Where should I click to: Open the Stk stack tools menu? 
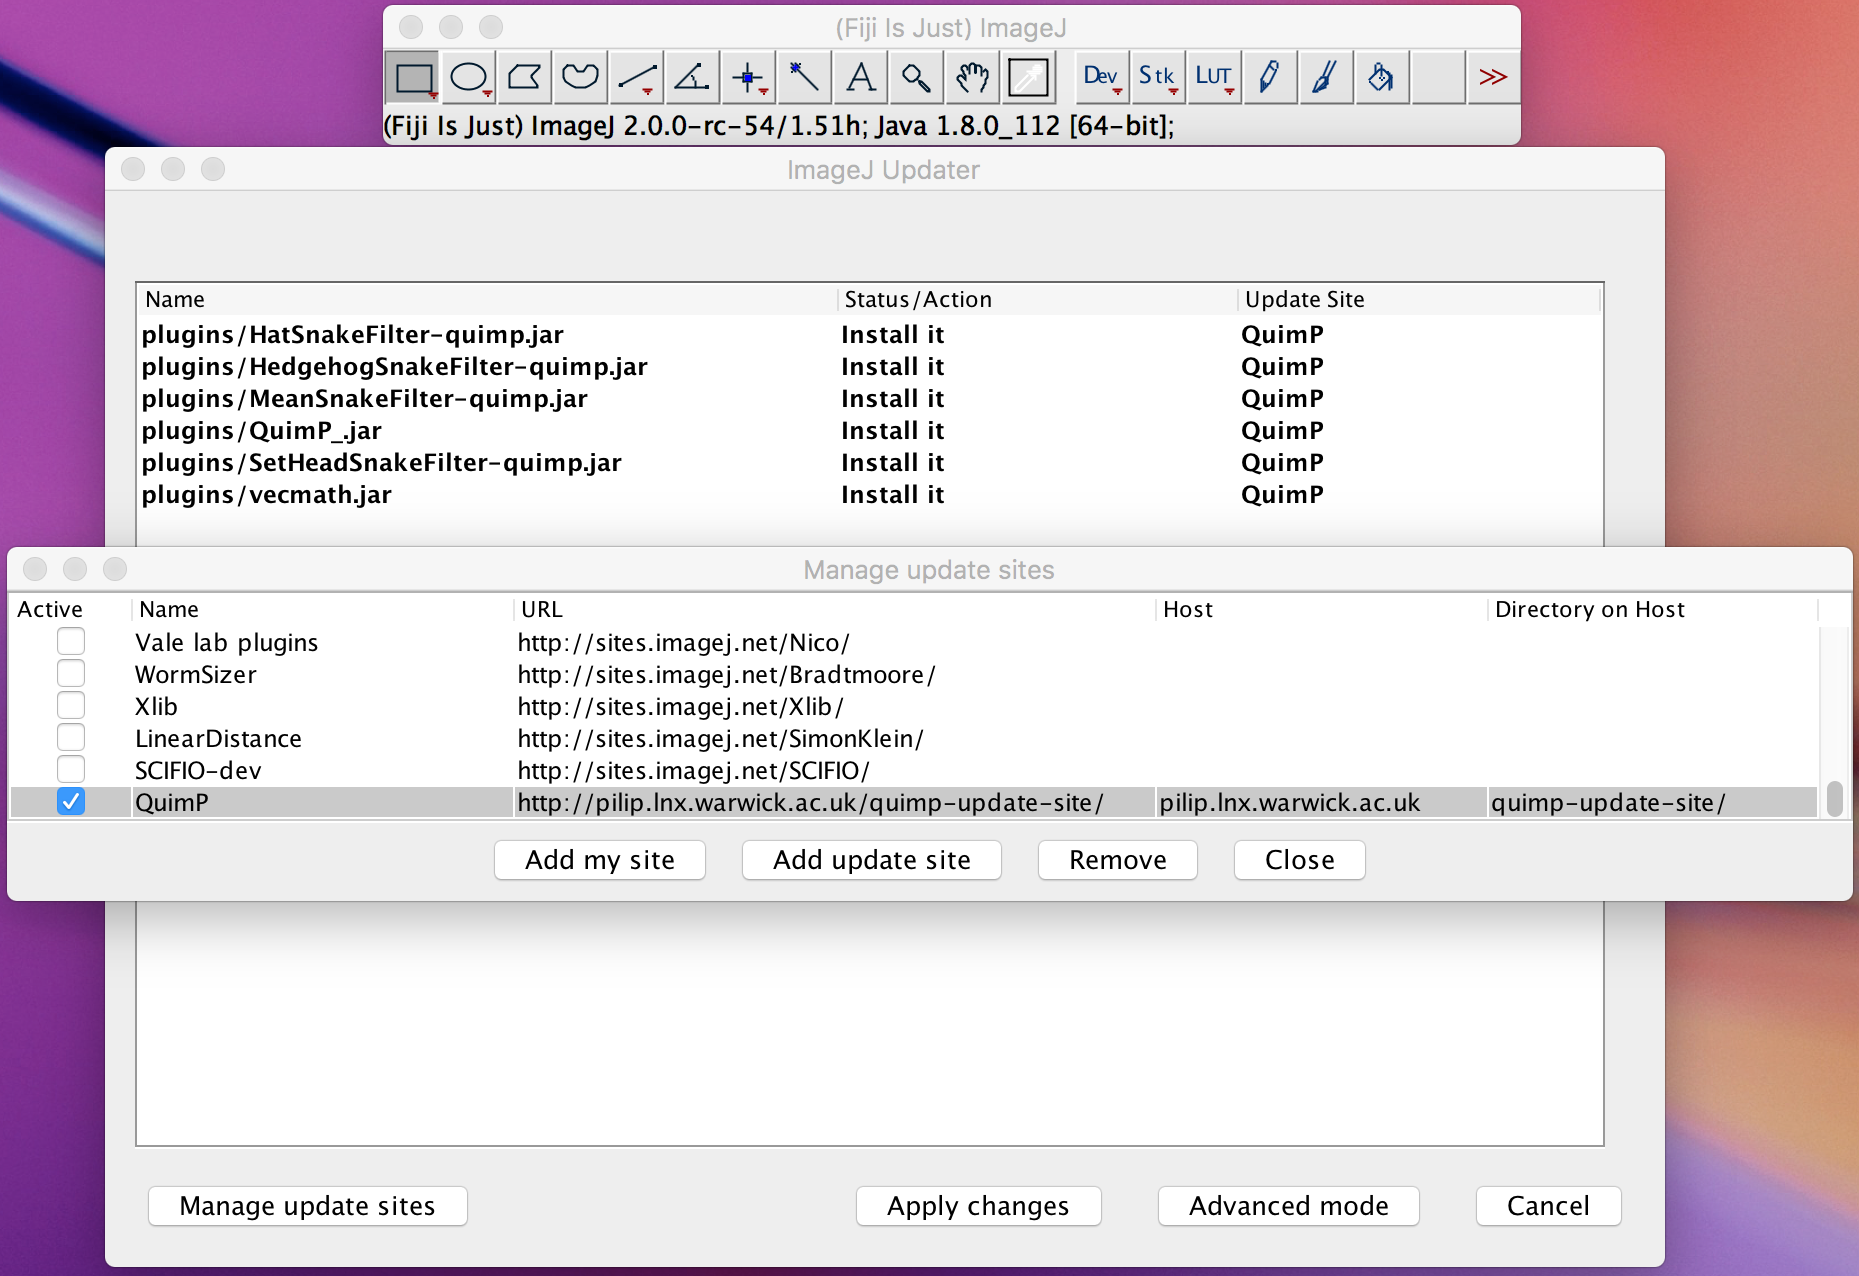click(x=1157, y=77)
